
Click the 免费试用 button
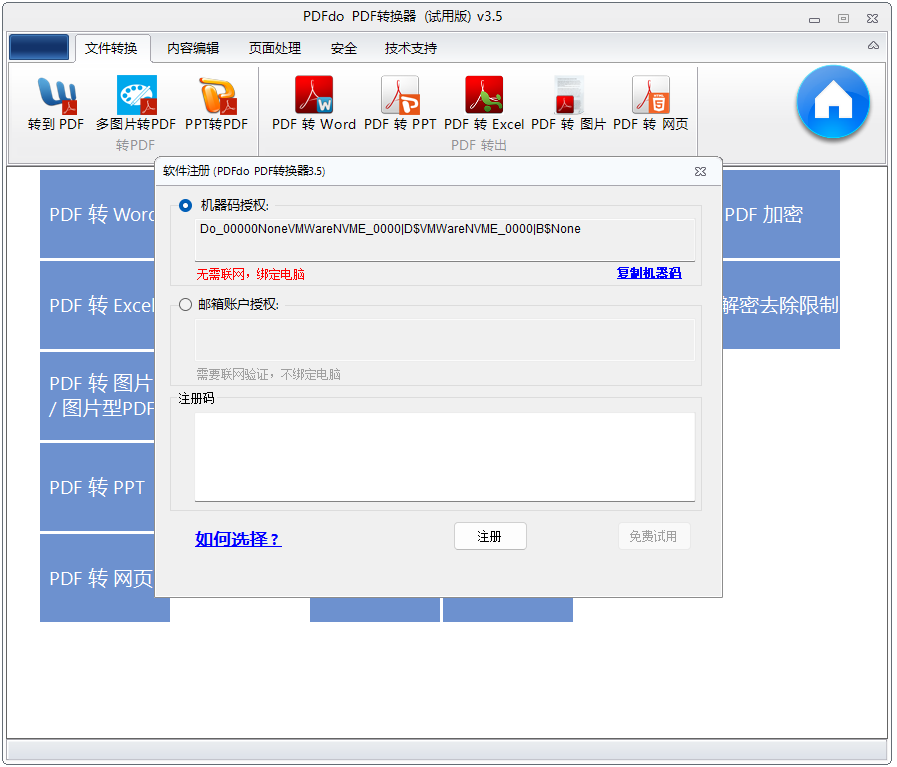(x=654, y=536)
